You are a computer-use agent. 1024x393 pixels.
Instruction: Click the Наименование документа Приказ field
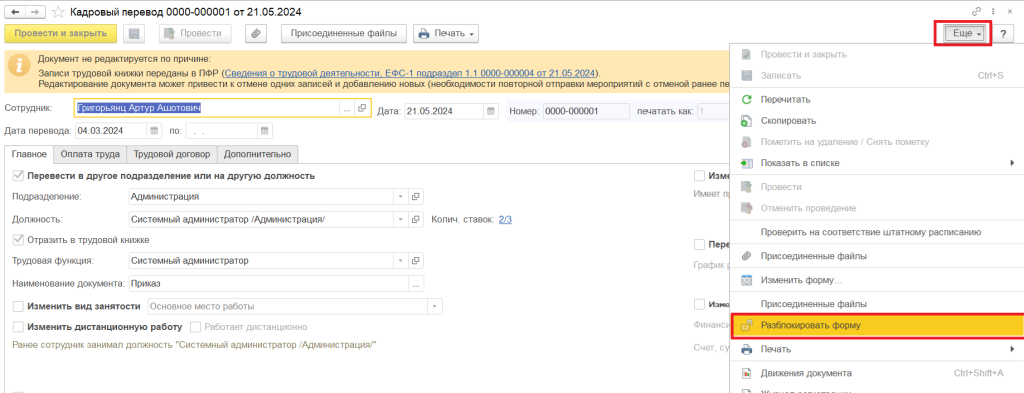point(268,284)
